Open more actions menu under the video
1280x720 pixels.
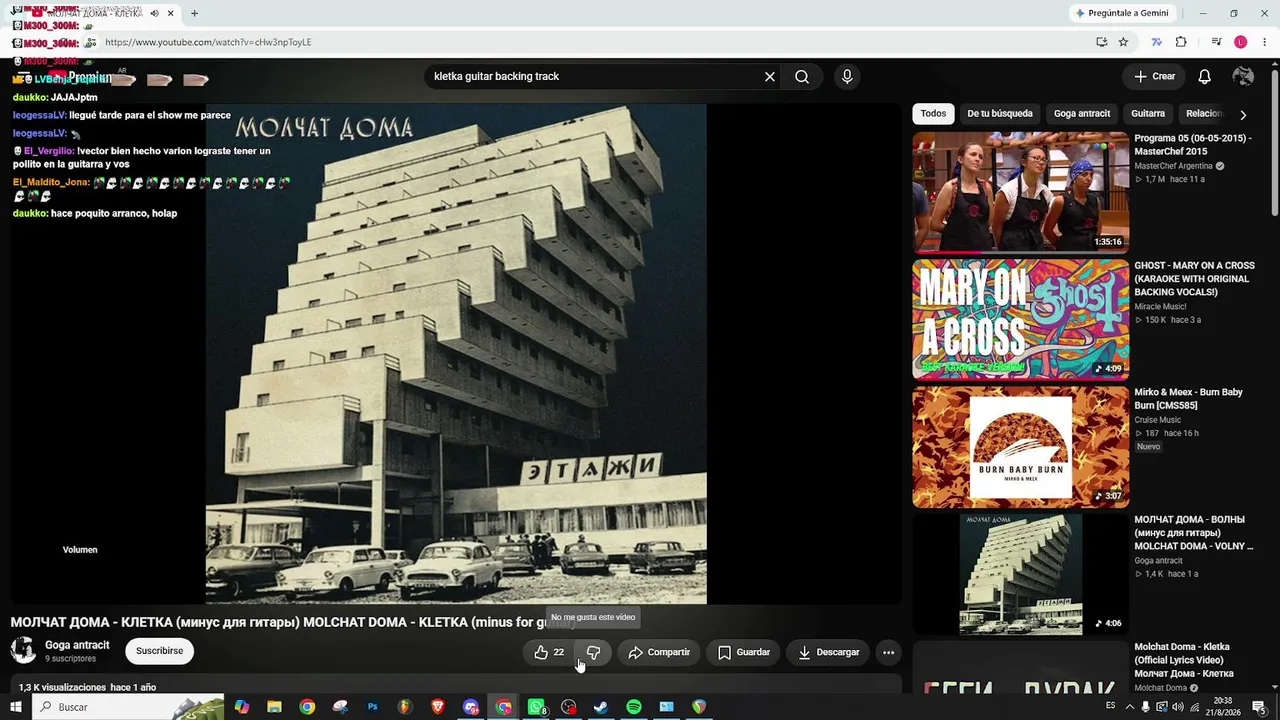click(x=888, y=652)
